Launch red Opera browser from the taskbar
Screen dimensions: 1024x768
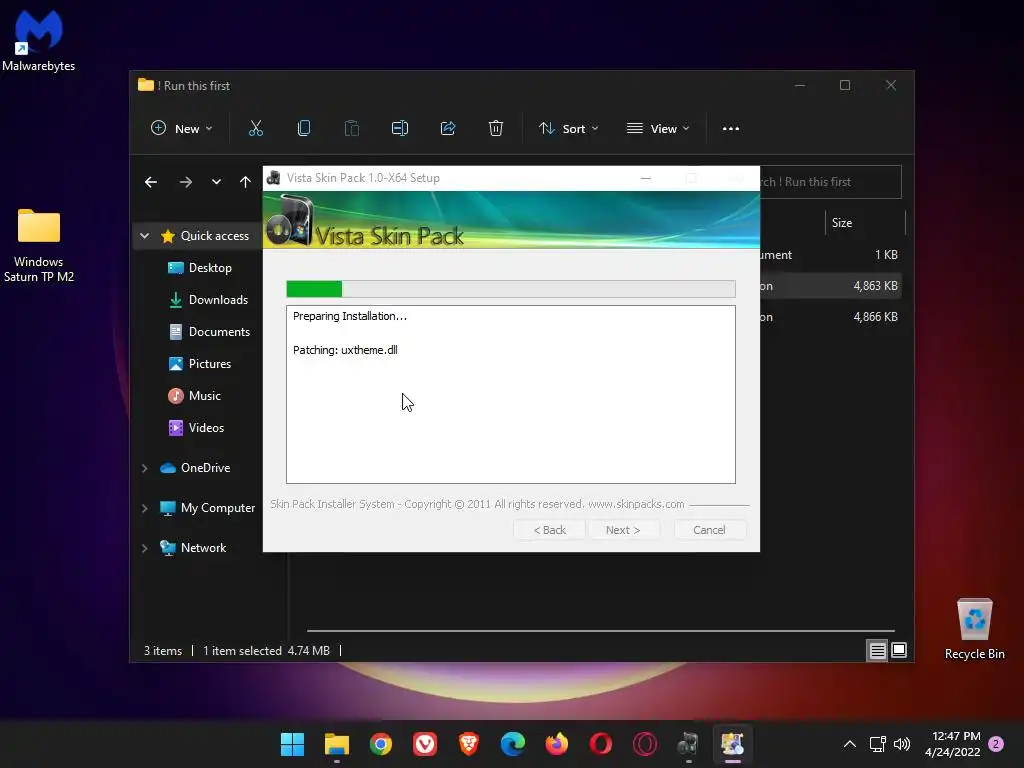(x=601, y=744)
